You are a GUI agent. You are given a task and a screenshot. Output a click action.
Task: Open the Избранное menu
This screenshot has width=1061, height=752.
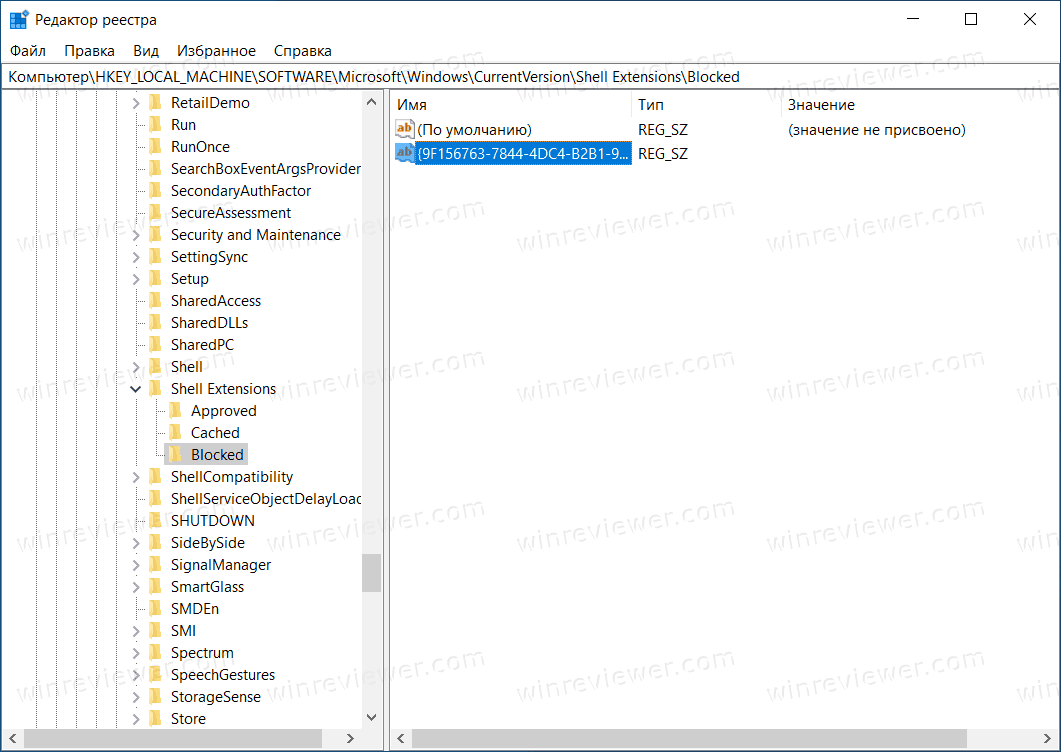point(217,51)
